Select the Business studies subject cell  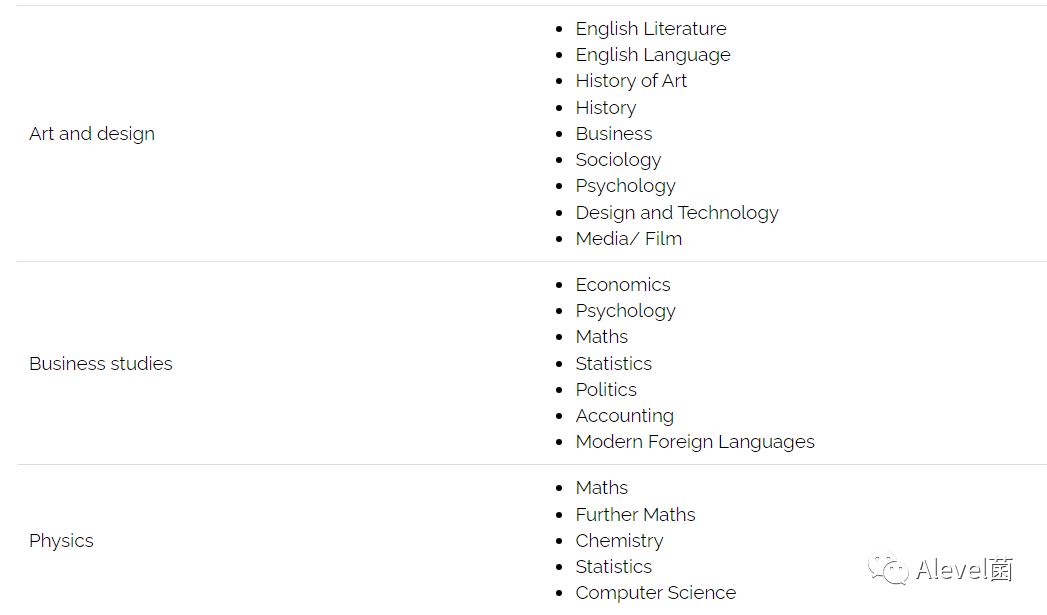(101, 363)
